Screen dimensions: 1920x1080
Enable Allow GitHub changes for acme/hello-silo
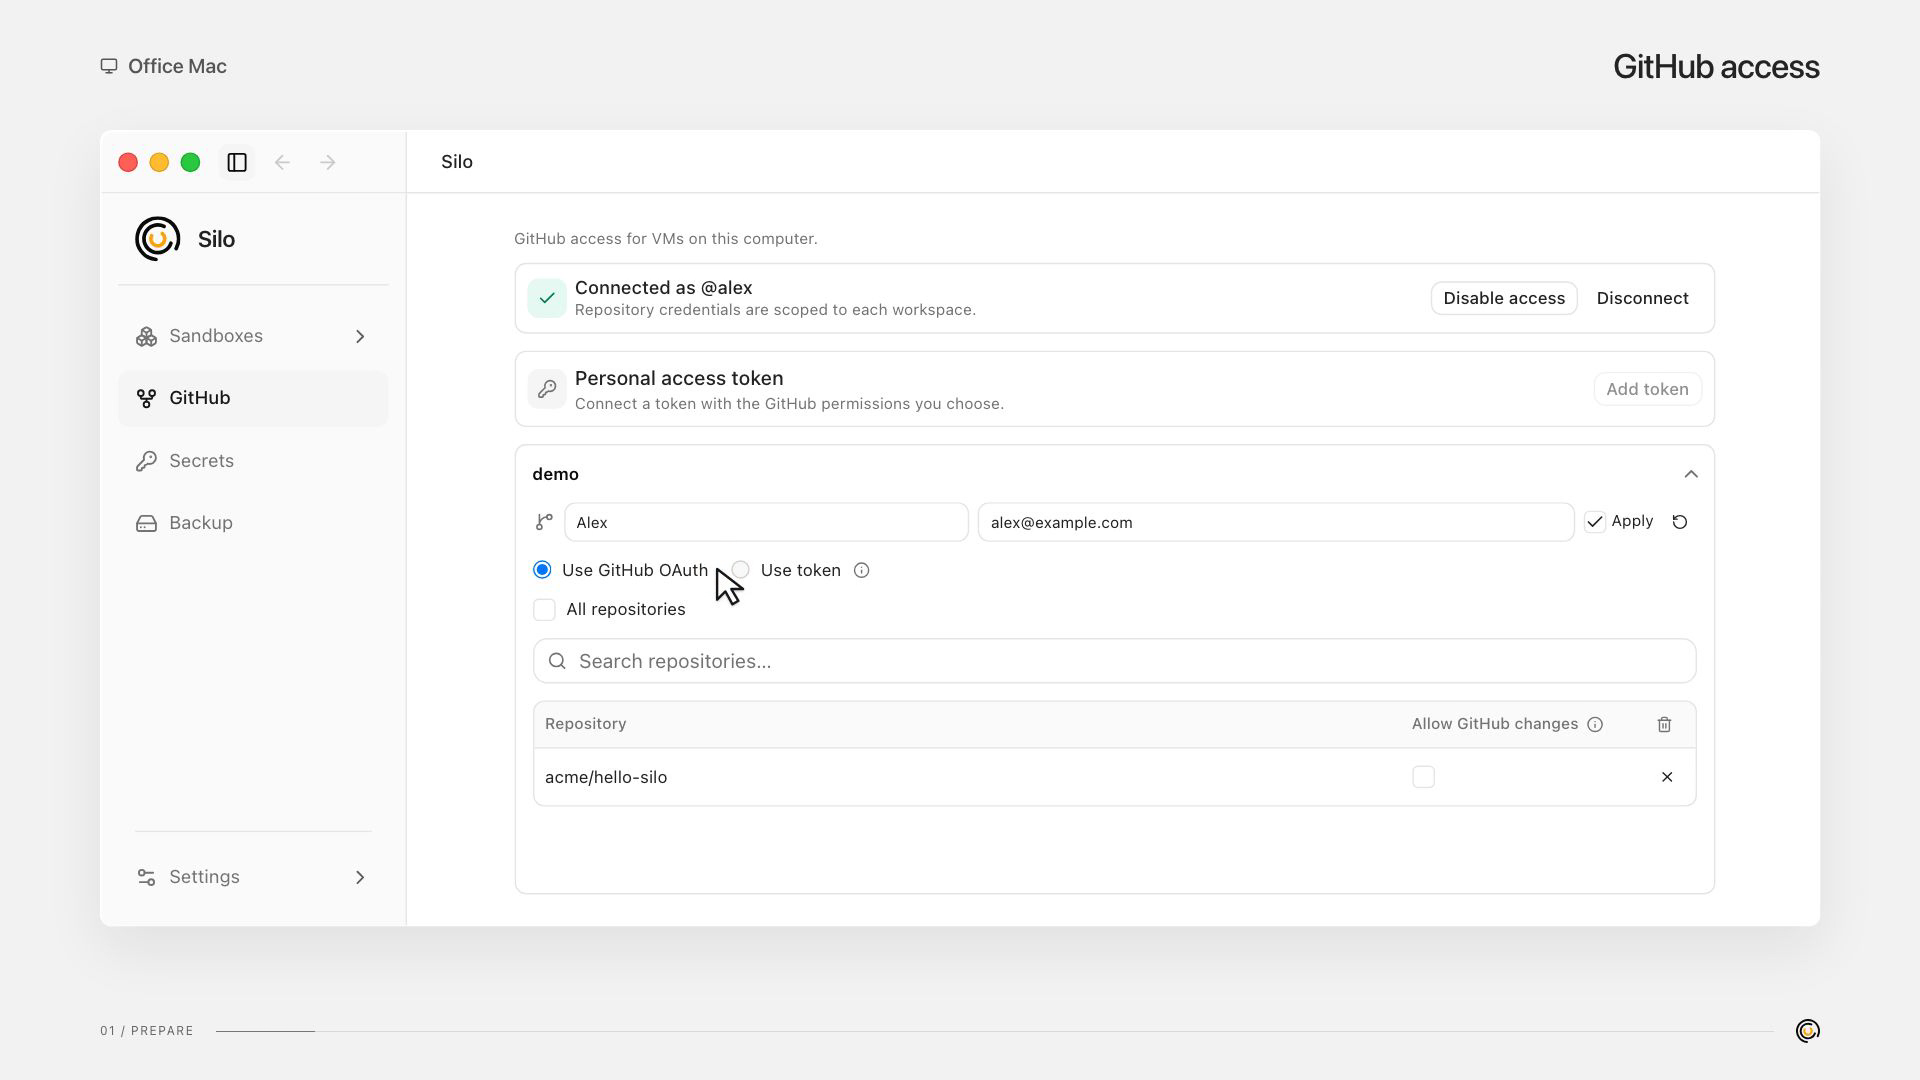(1423, 777)
